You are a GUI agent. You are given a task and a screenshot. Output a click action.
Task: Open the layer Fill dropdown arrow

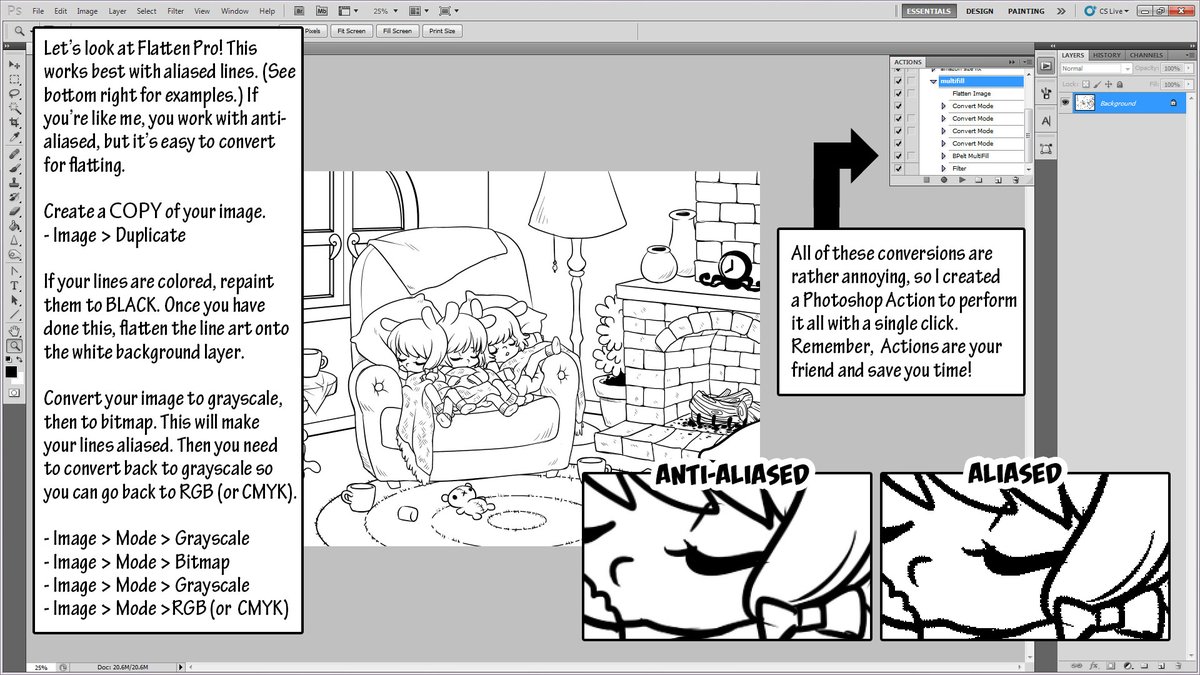pyautogui.click(x=1188, y=84)
